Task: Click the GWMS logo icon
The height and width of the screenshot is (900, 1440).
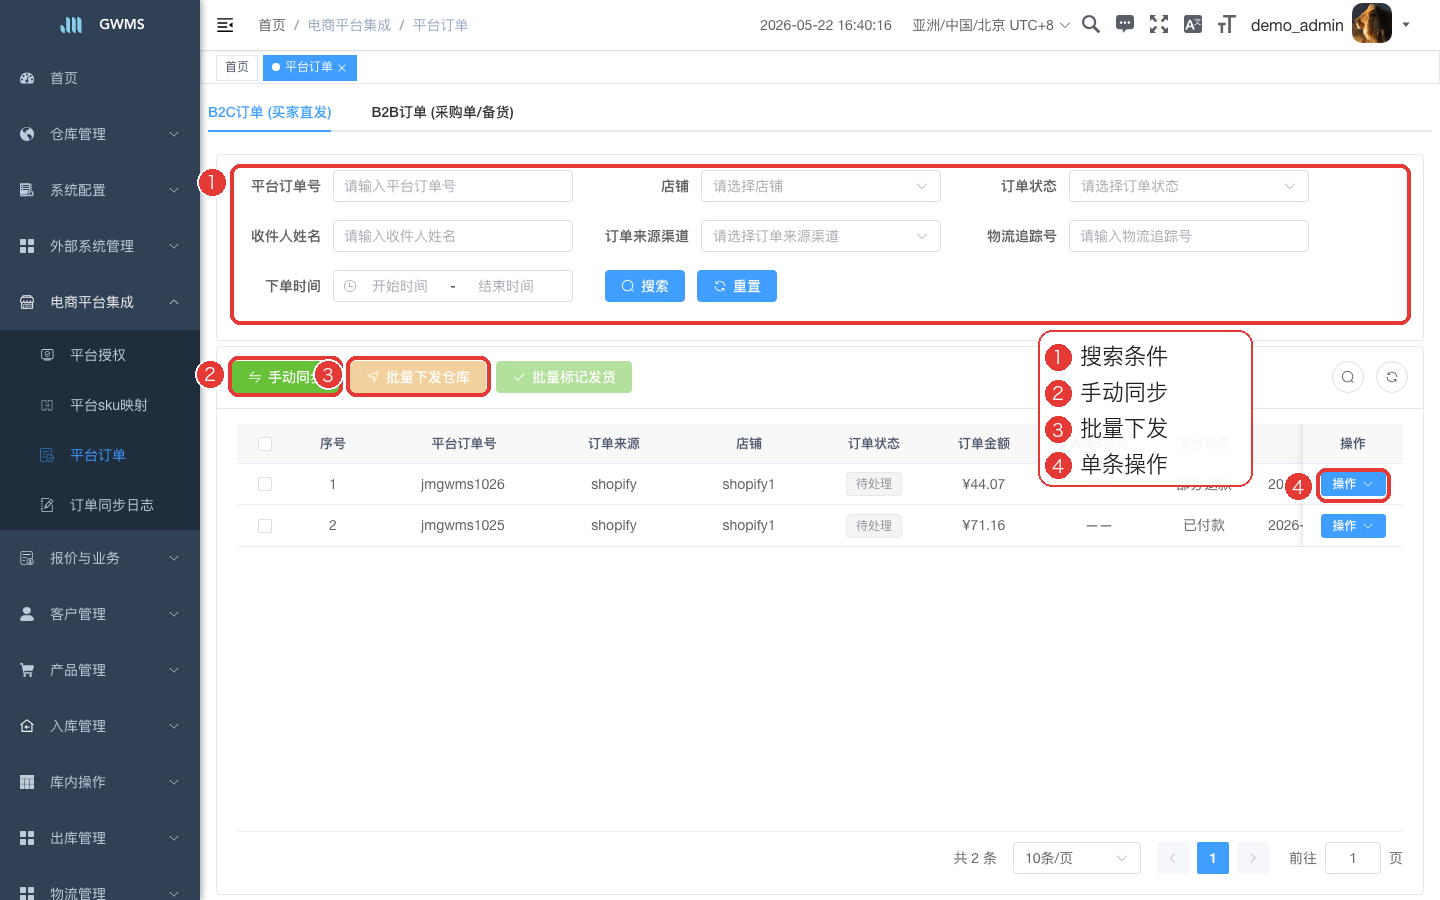Action: point(71,24)
